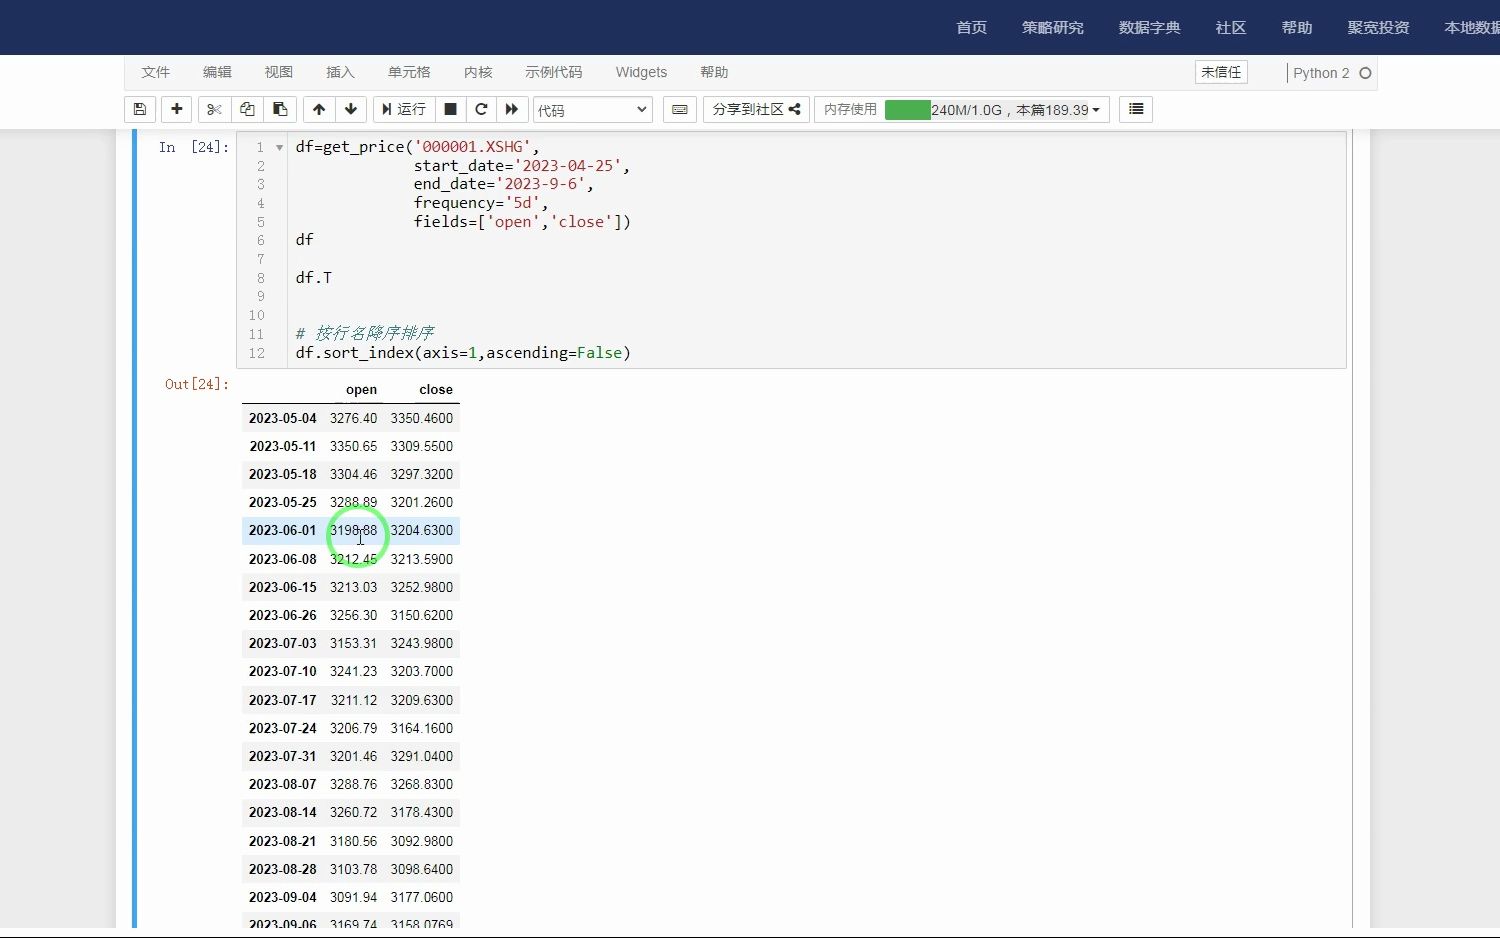Cut selected cell with scissors icon
This screenshot has height=938, width=1500.
click(x=214, y=109)
